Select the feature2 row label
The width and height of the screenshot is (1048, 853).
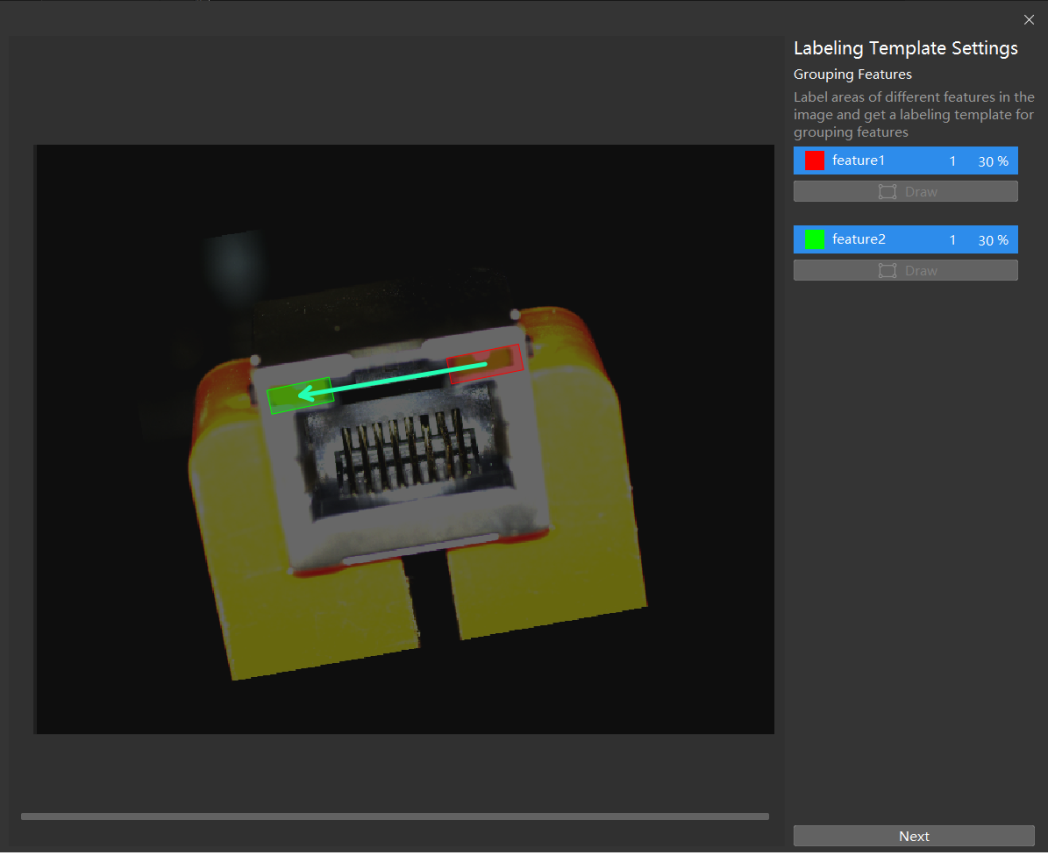point(858,239)
